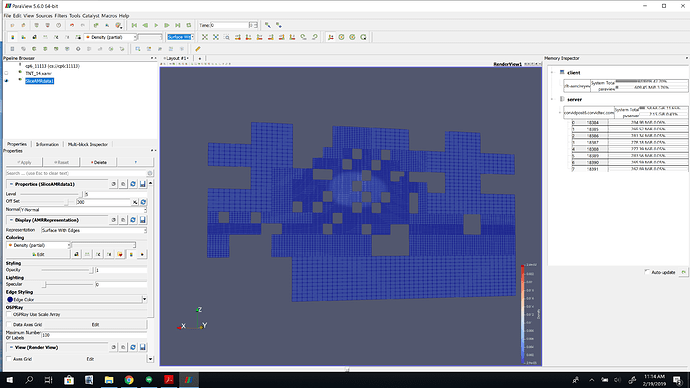
Task: Click the Play animation button
Action: pos(156,26)
